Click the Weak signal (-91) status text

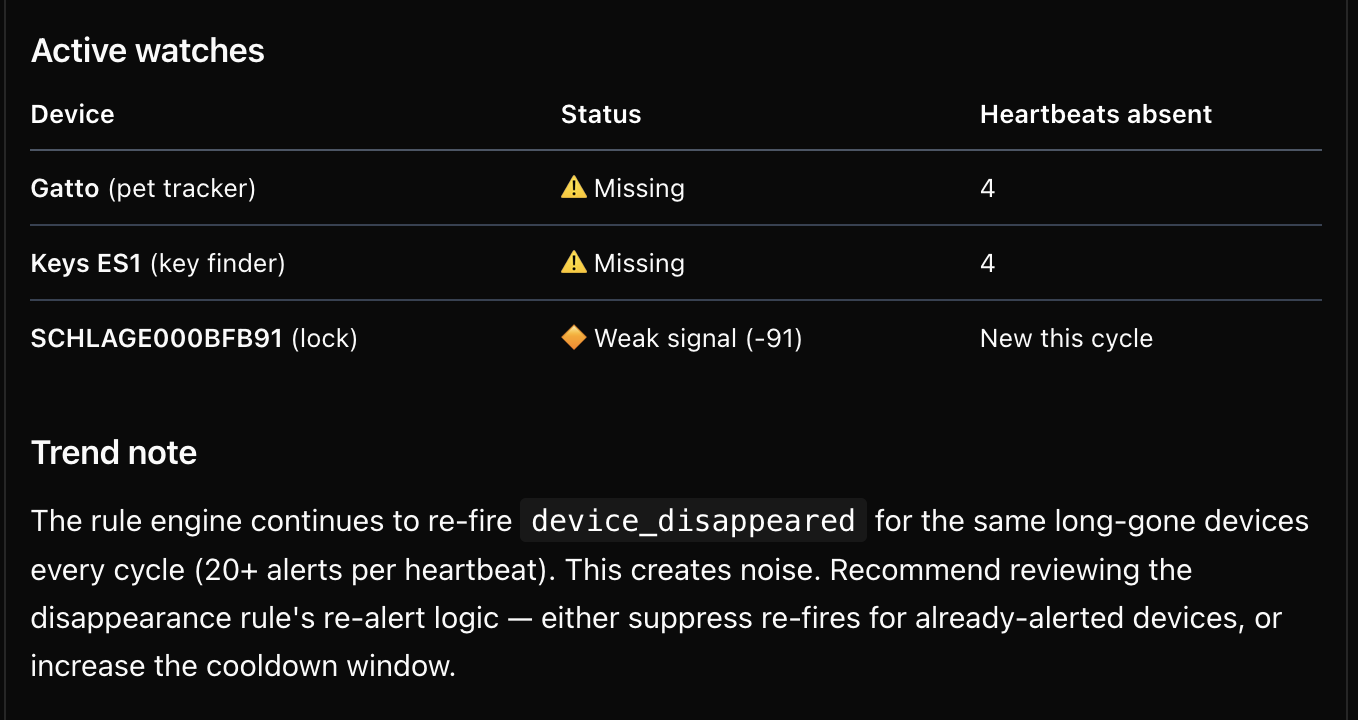tap(698, 339)
